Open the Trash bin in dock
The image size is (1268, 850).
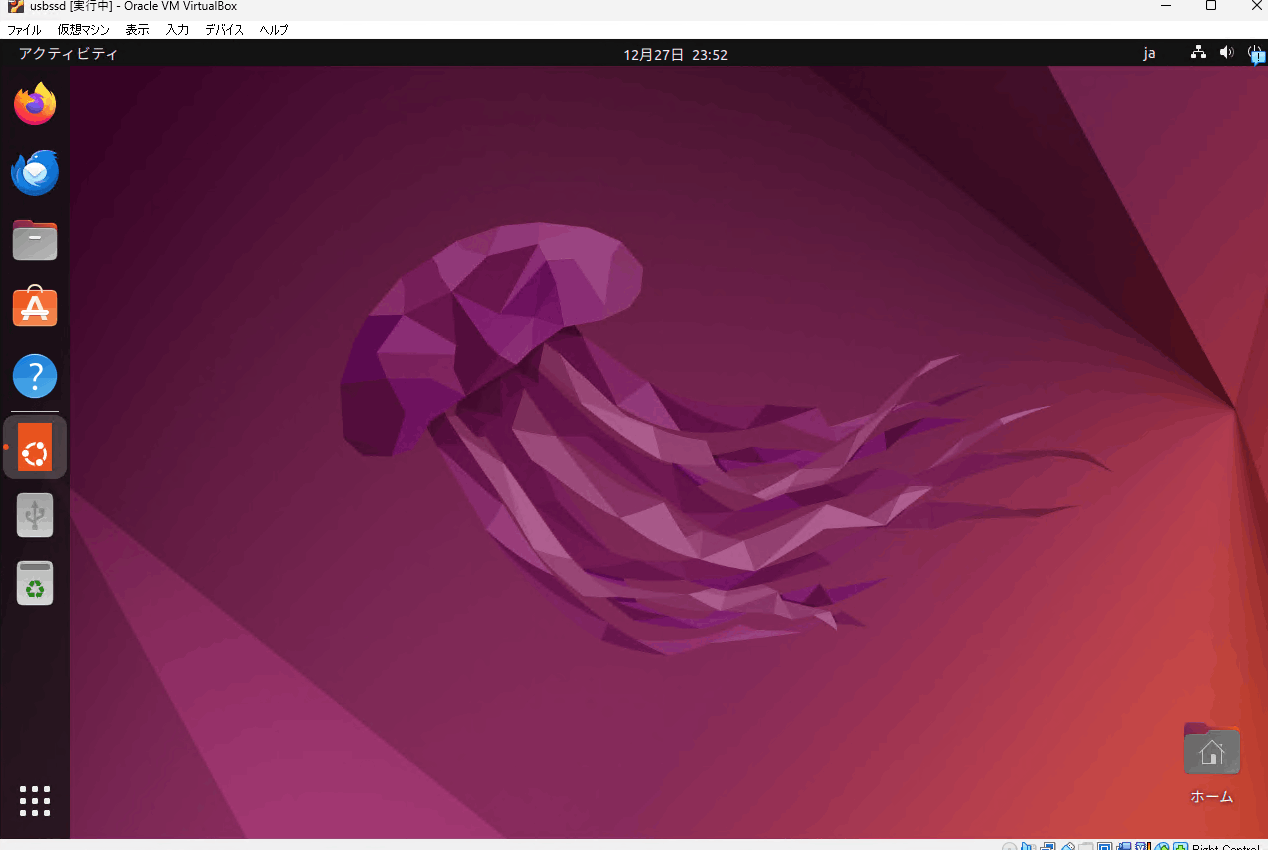(x=35, y=583)
